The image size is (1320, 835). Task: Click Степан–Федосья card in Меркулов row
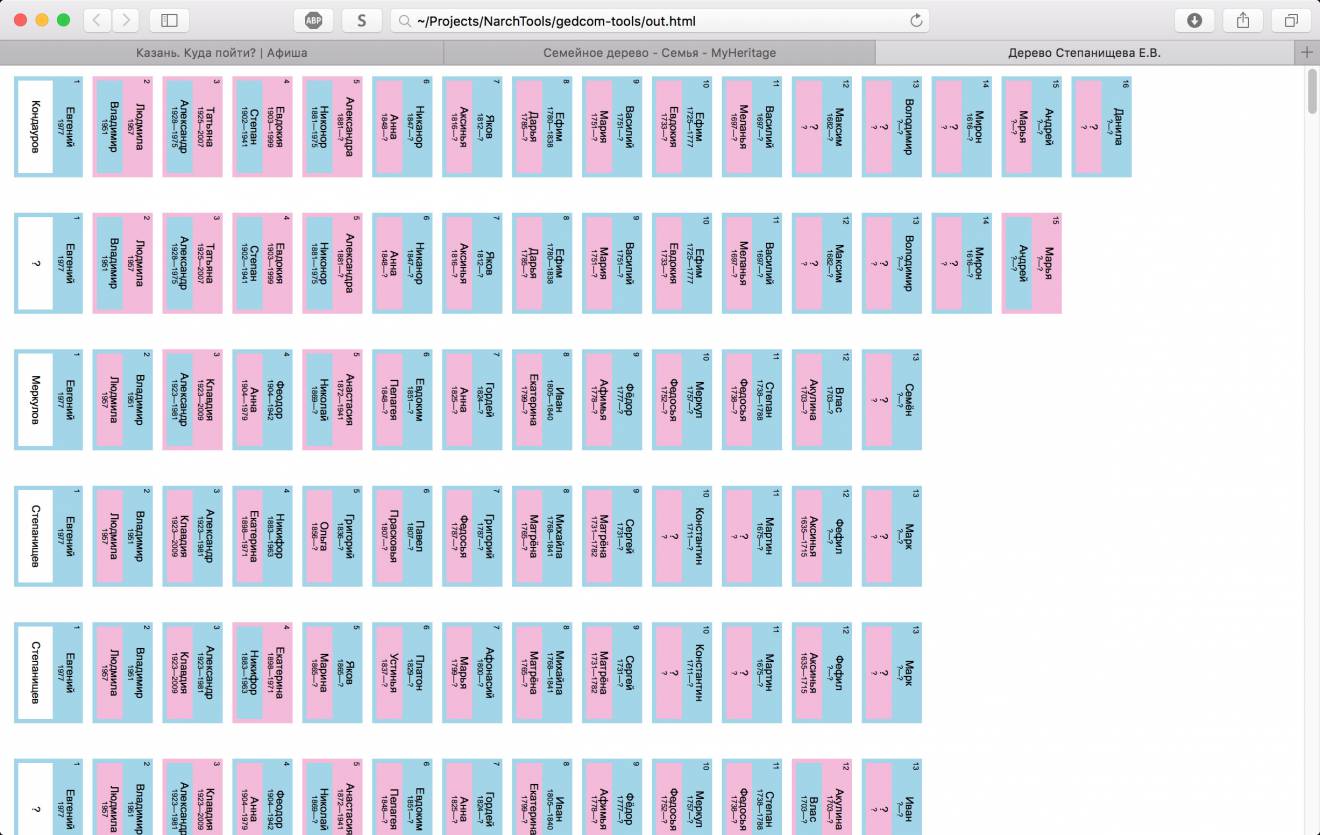coord(752,400)
